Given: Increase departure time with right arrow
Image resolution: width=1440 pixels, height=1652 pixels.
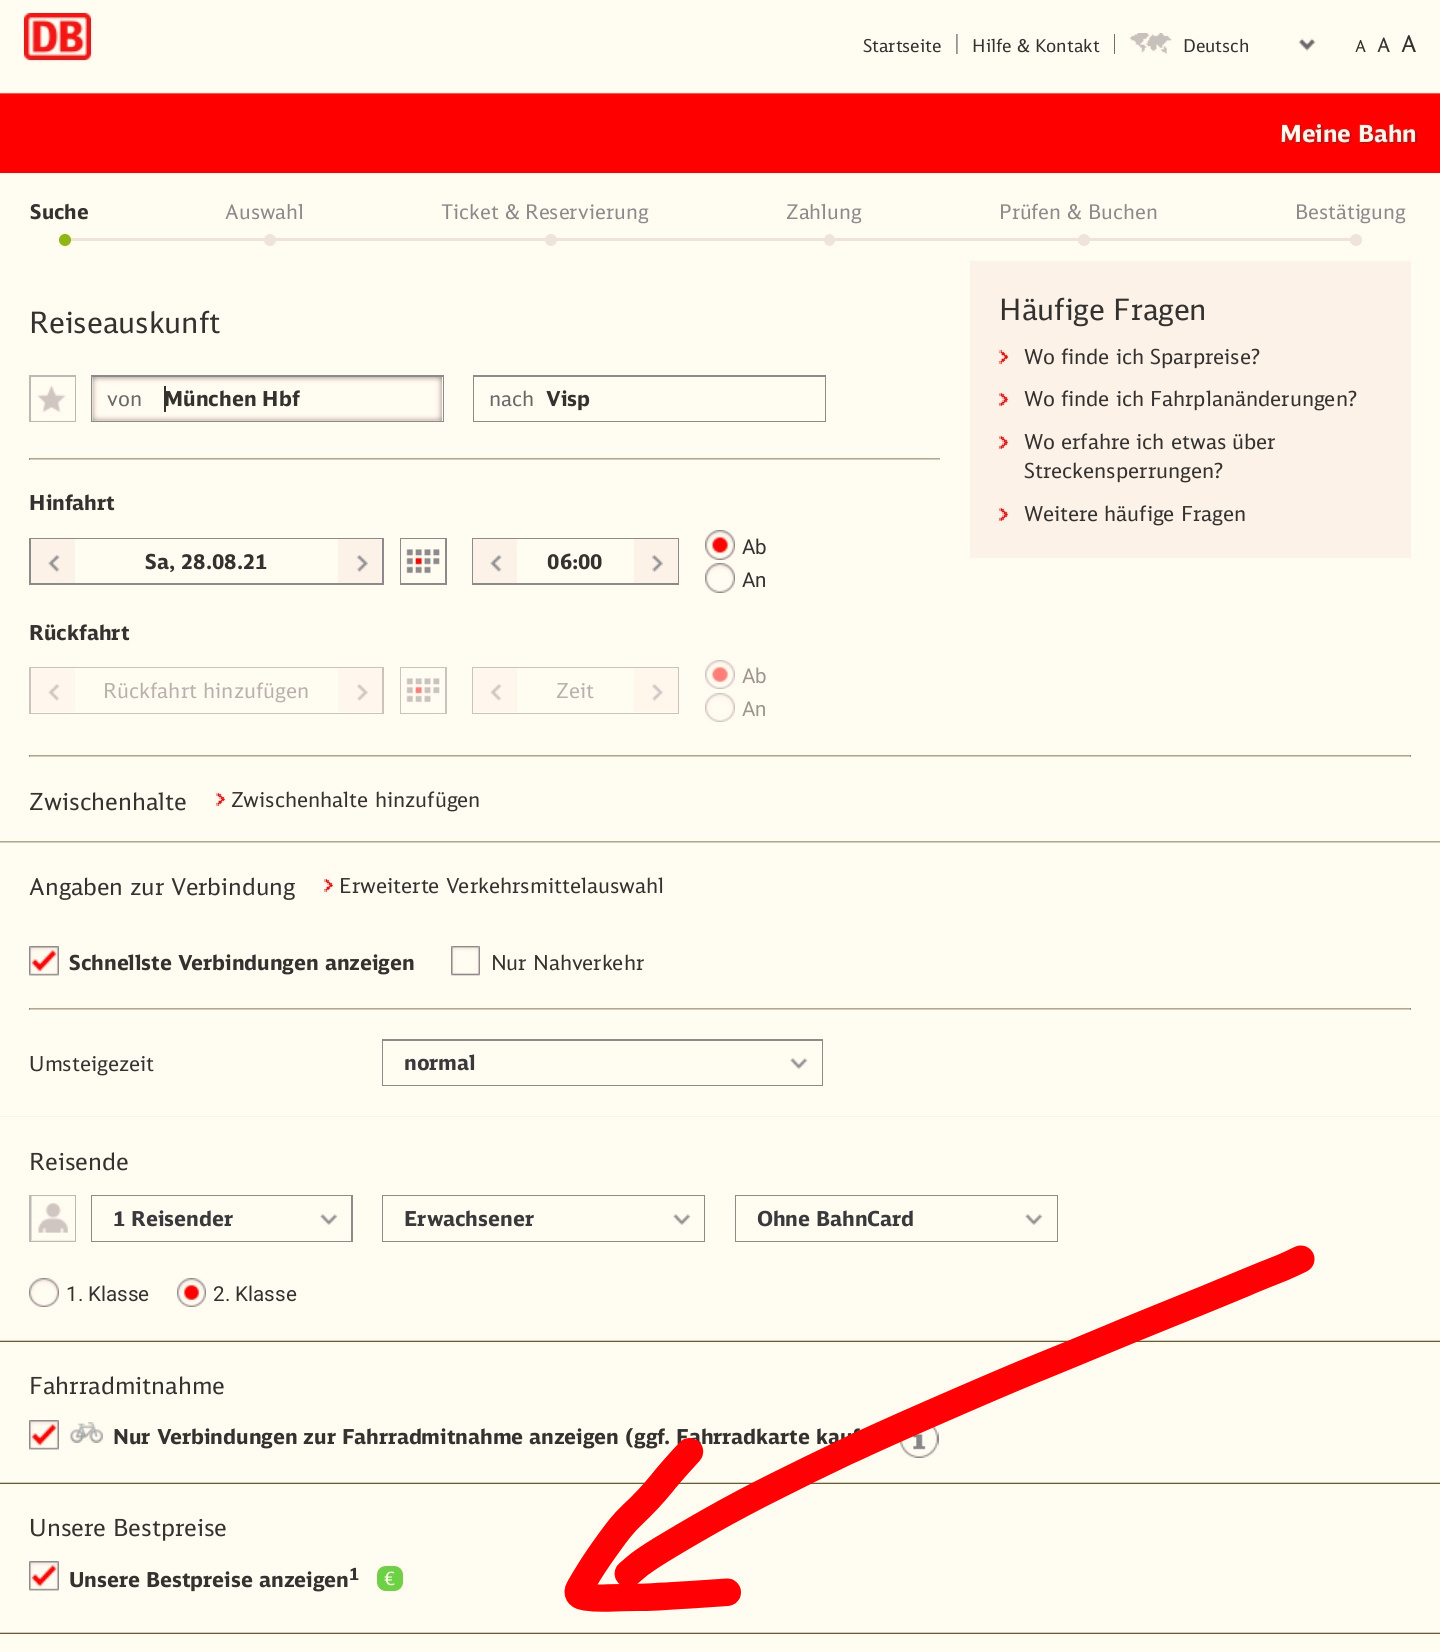Looking at the screenshot, I should click(657, 562).
